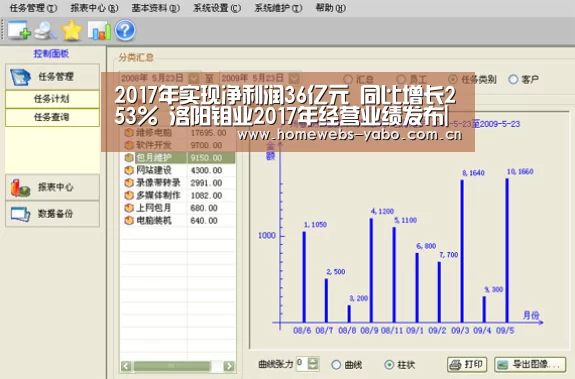
Task: Open 数据备份 sidebar section
Action: click(52, 214)
